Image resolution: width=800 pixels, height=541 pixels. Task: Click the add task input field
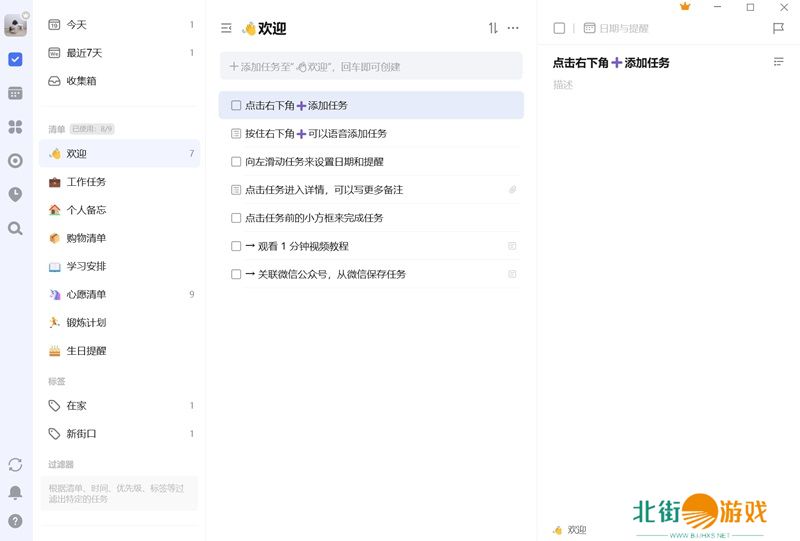point(371,66)
